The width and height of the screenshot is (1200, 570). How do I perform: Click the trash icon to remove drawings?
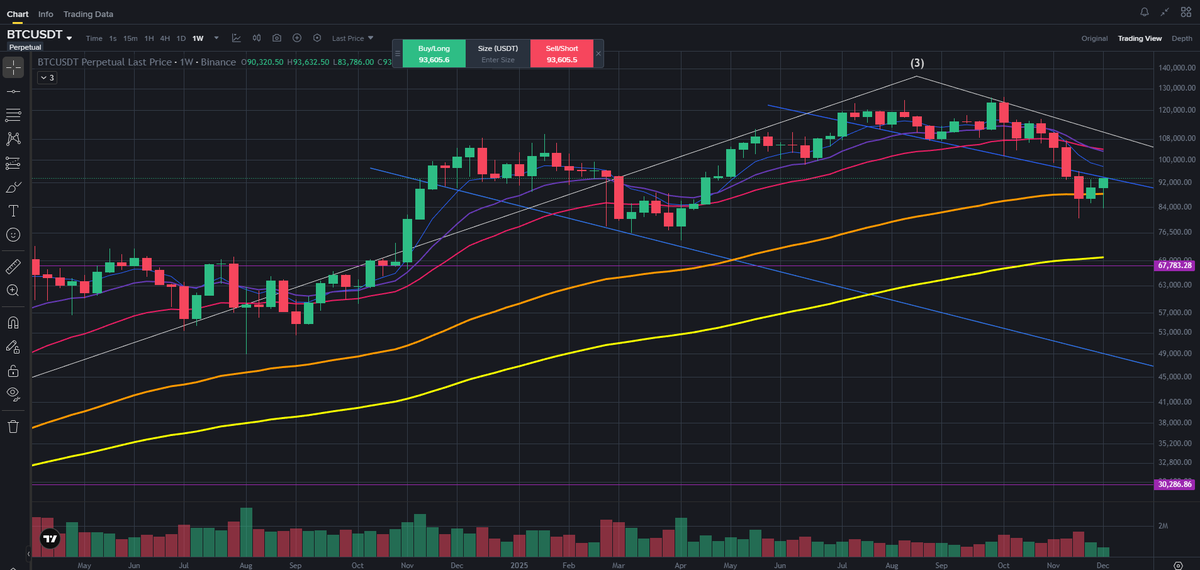point(13,427)
